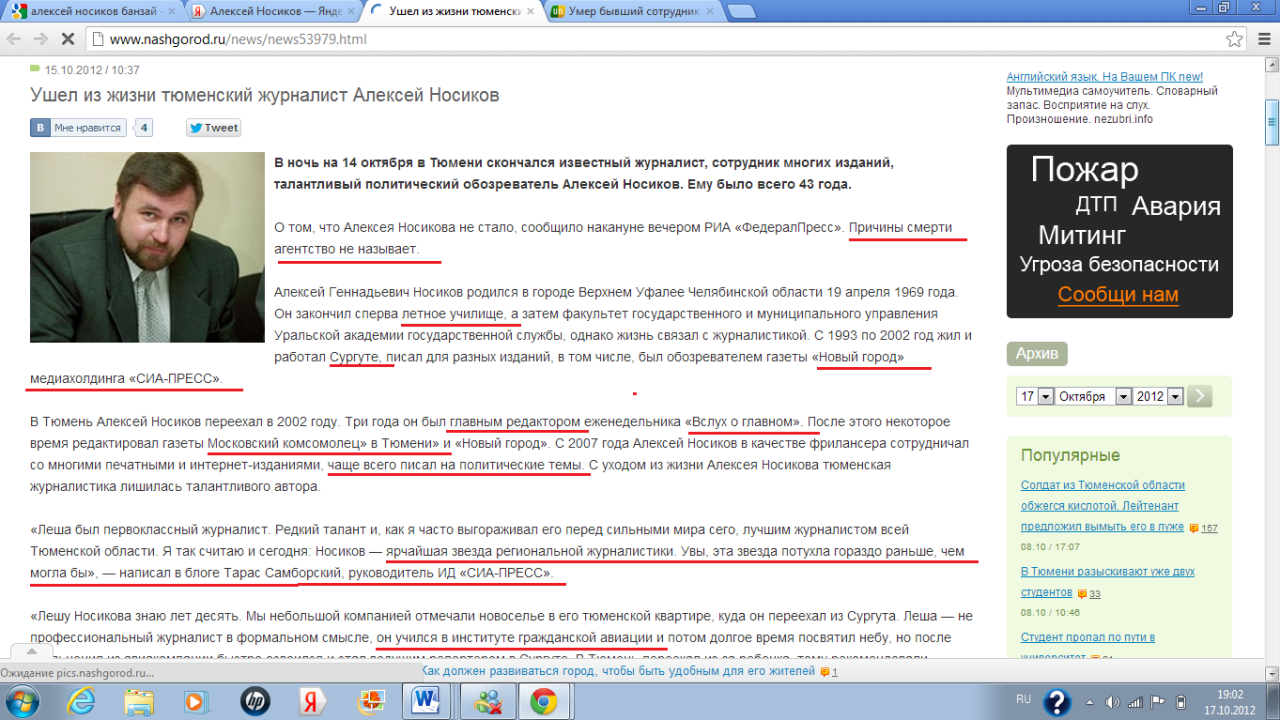
Task: Open the archive month dropdown 'Октября'
Action: (x=1093, y=396)
